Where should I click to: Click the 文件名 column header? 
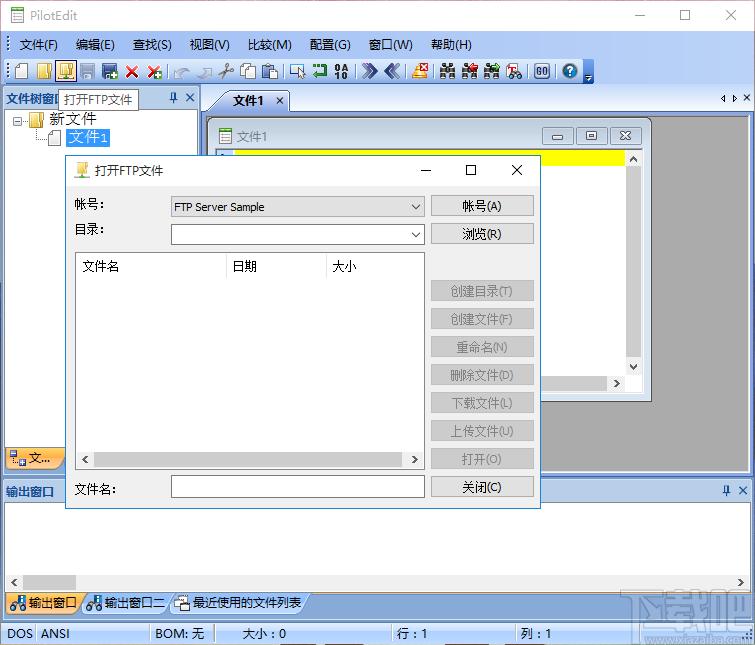point(151,266)
